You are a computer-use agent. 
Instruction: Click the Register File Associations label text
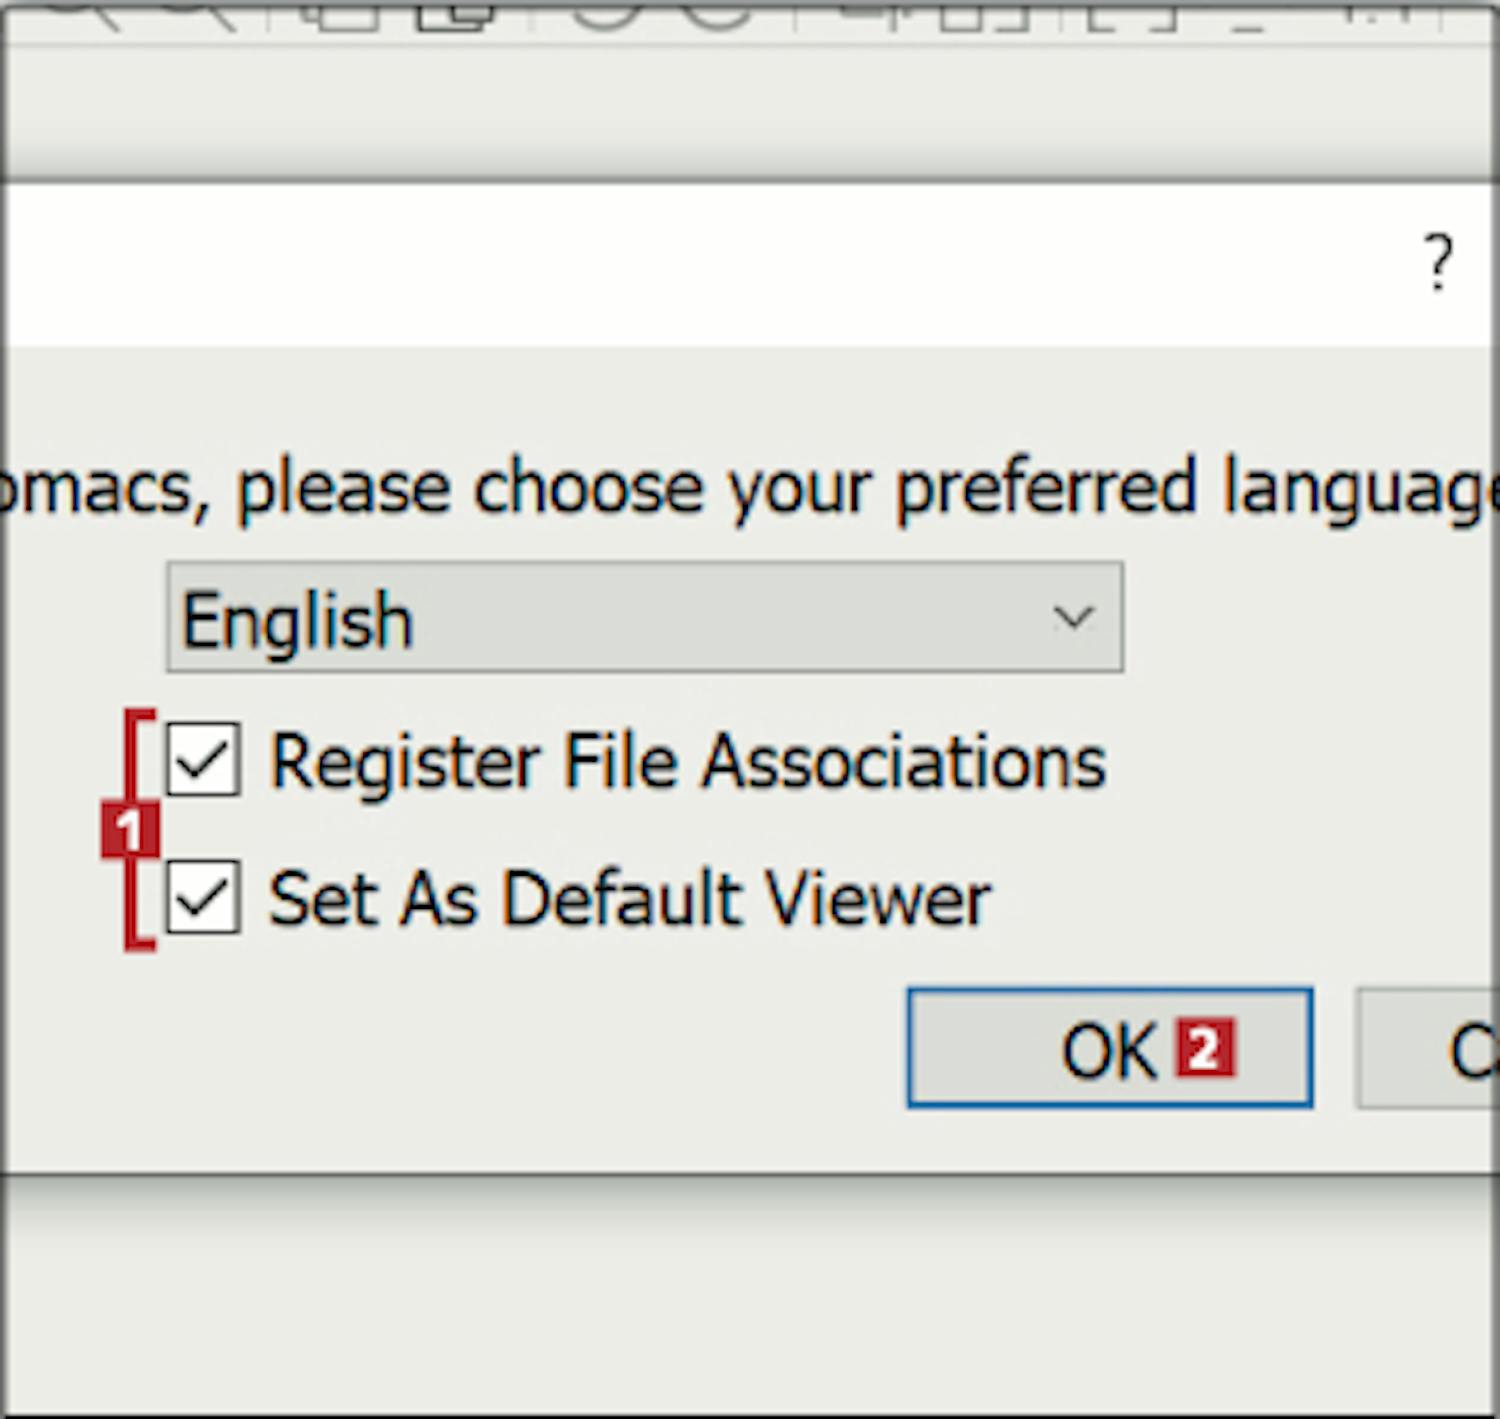[688, 762]
